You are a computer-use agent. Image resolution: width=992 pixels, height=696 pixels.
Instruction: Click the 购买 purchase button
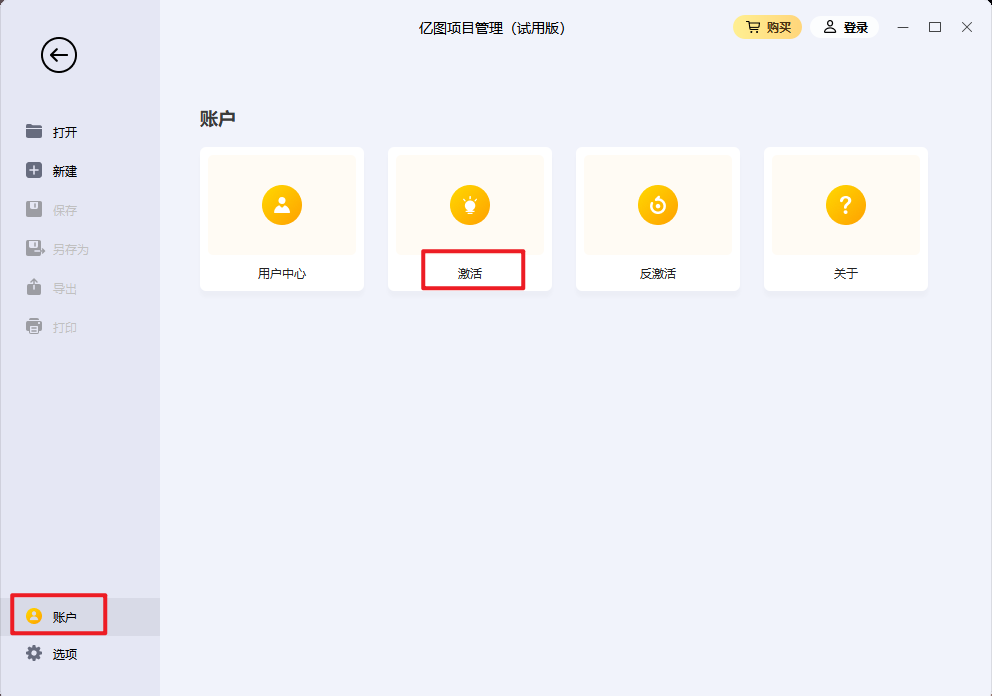pyautogui.click(x=767, y=27)
